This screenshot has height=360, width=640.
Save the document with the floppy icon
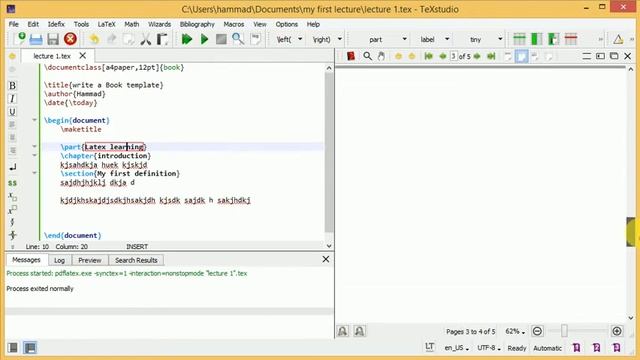click(53, 39)
